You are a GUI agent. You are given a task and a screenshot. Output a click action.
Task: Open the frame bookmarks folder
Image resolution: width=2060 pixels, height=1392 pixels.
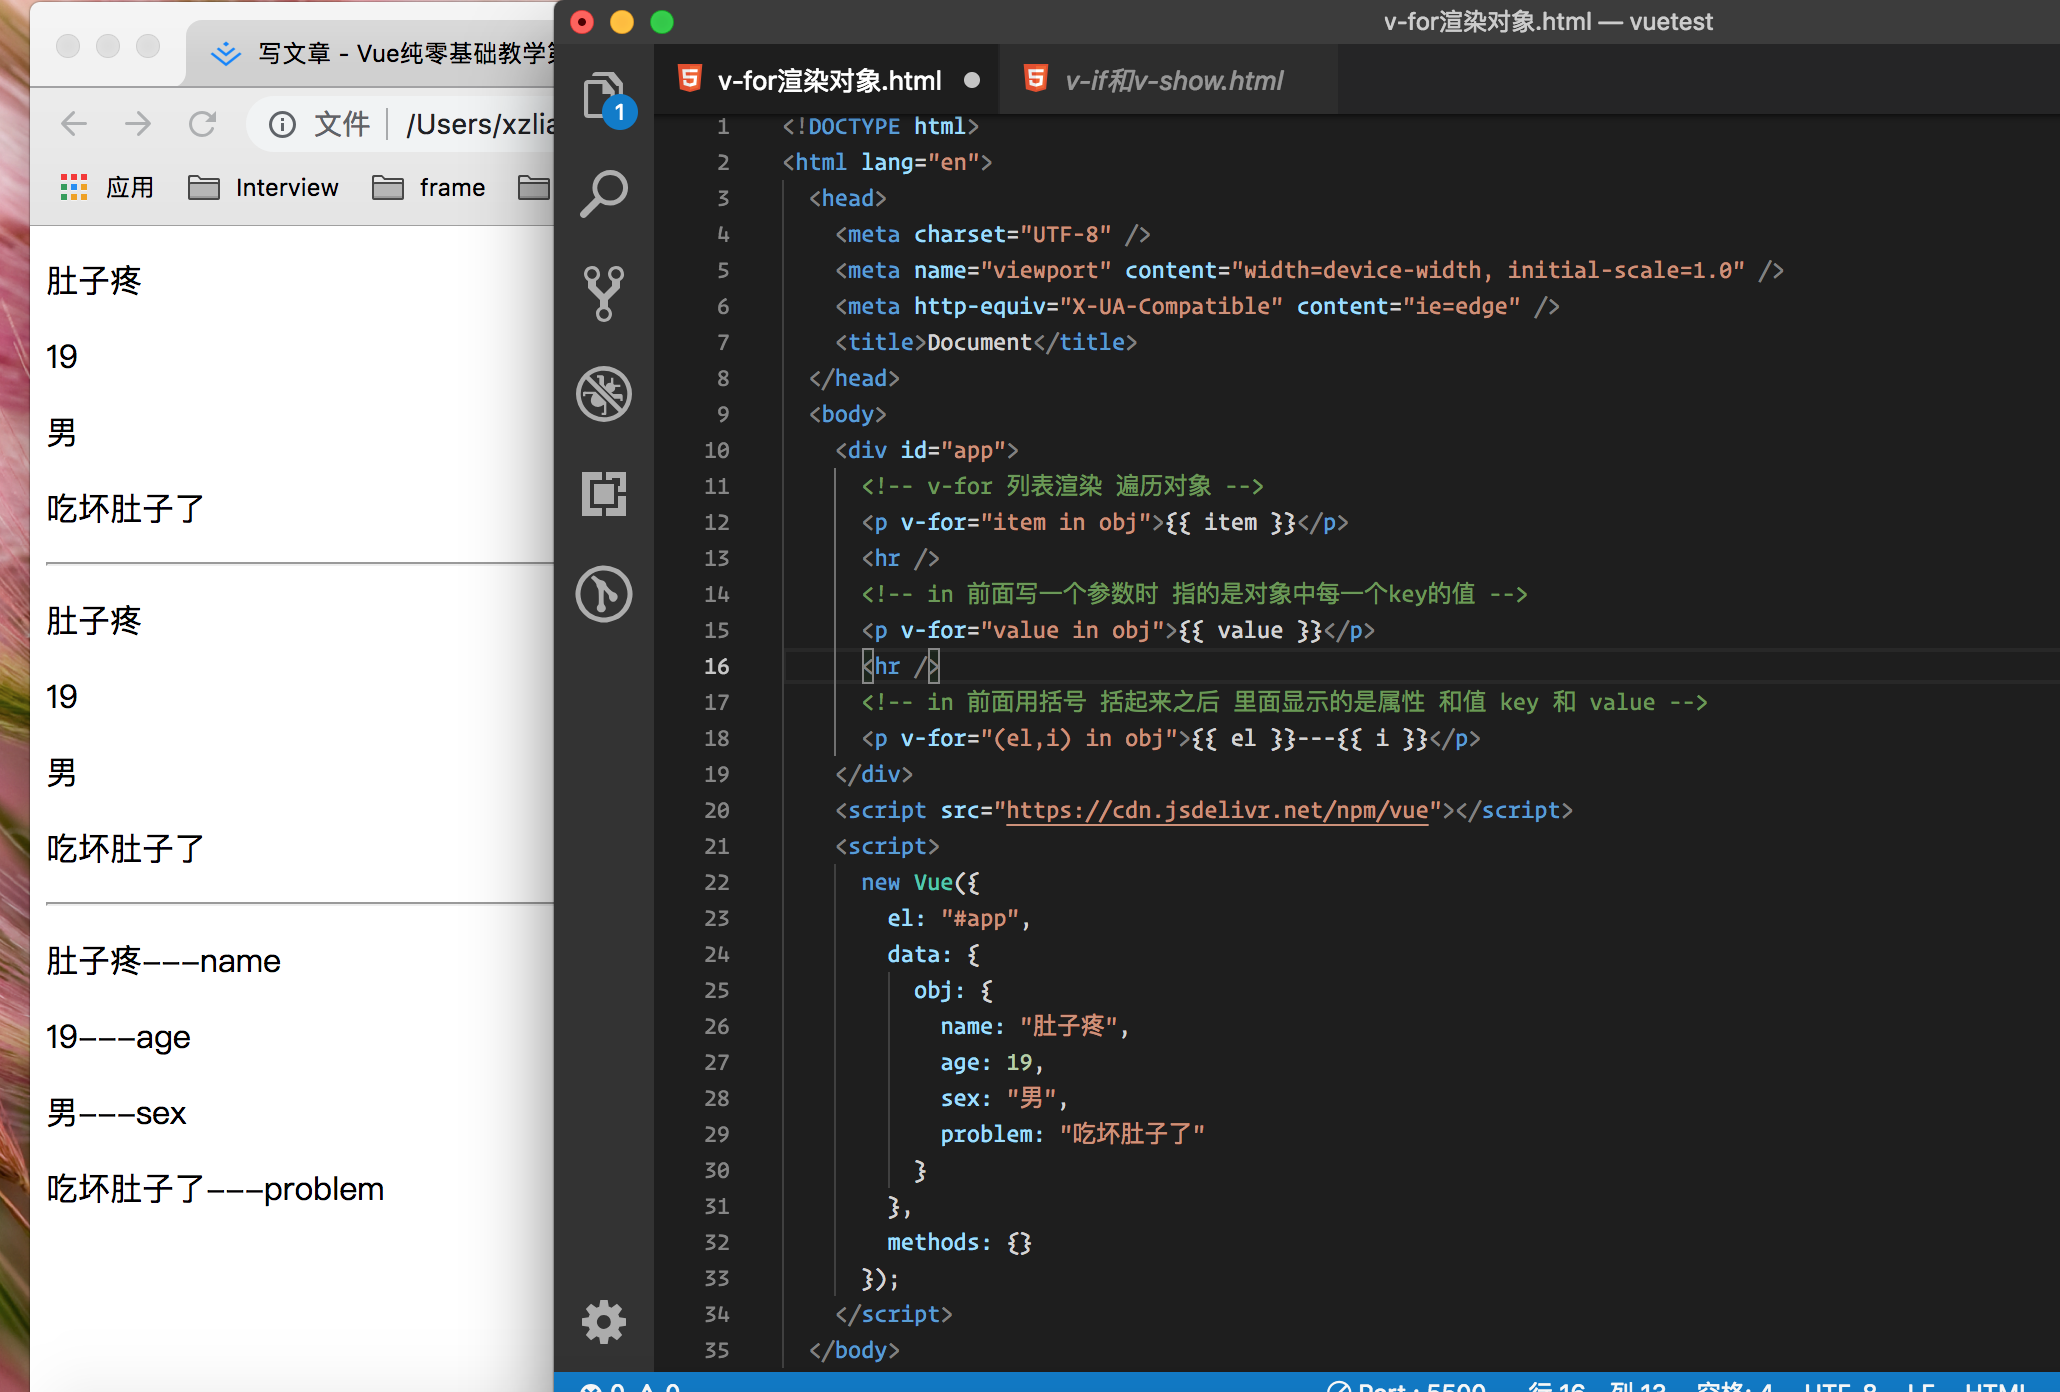tap(430, 187)
